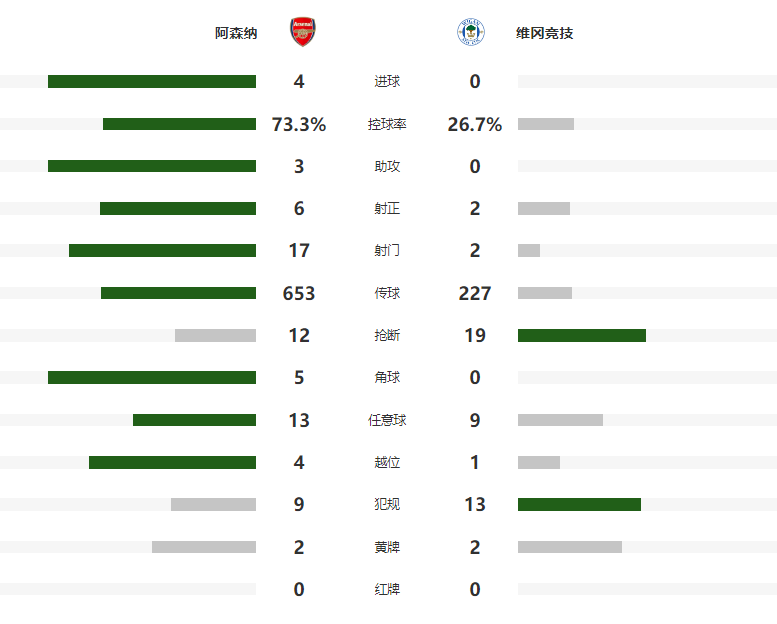
Task: Select the 进球 stat label
Action: (387, 82)
